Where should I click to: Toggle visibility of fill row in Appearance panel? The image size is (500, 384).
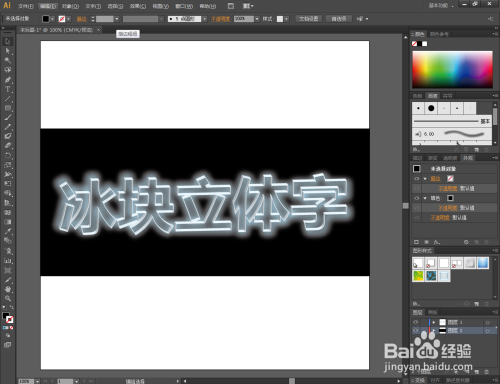(x=417, y=198)
